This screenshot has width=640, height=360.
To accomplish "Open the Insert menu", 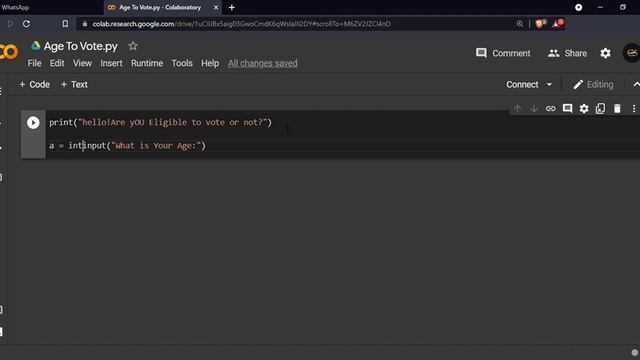I will coord(111,63).
